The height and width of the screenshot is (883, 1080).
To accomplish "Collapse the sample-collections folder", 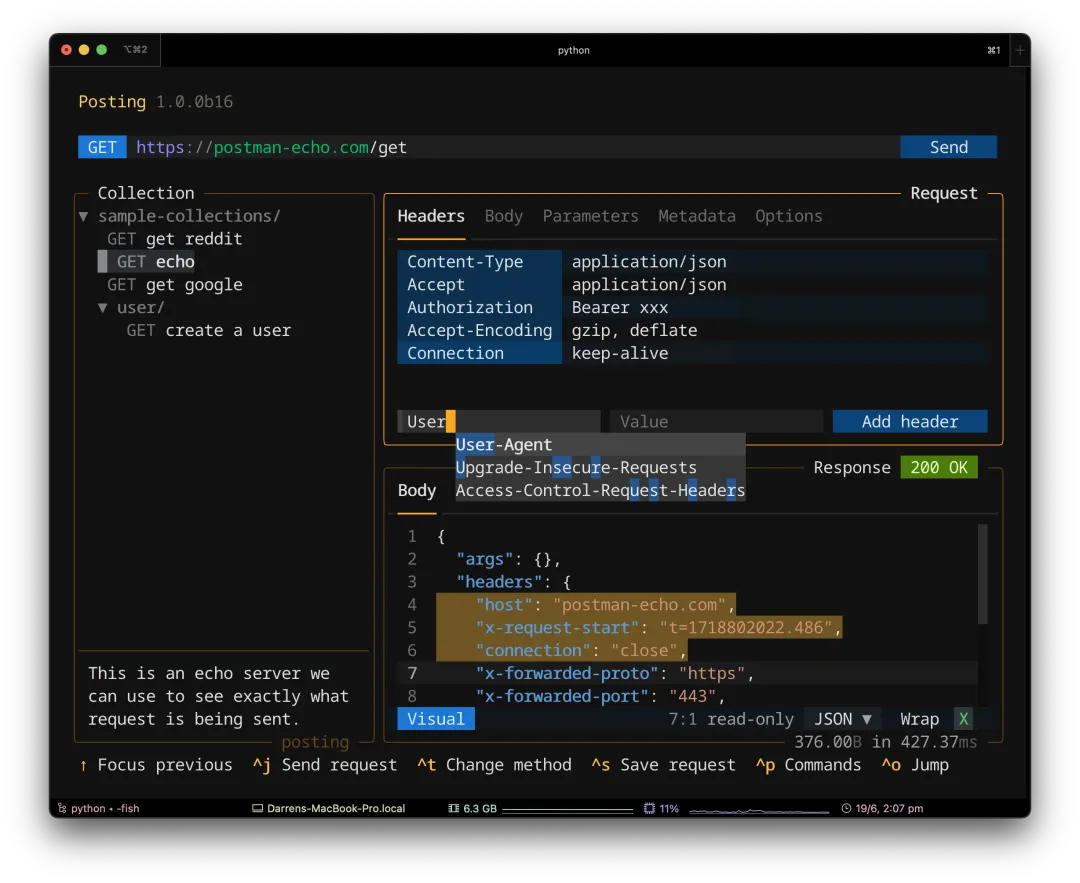I will [84, 216].
